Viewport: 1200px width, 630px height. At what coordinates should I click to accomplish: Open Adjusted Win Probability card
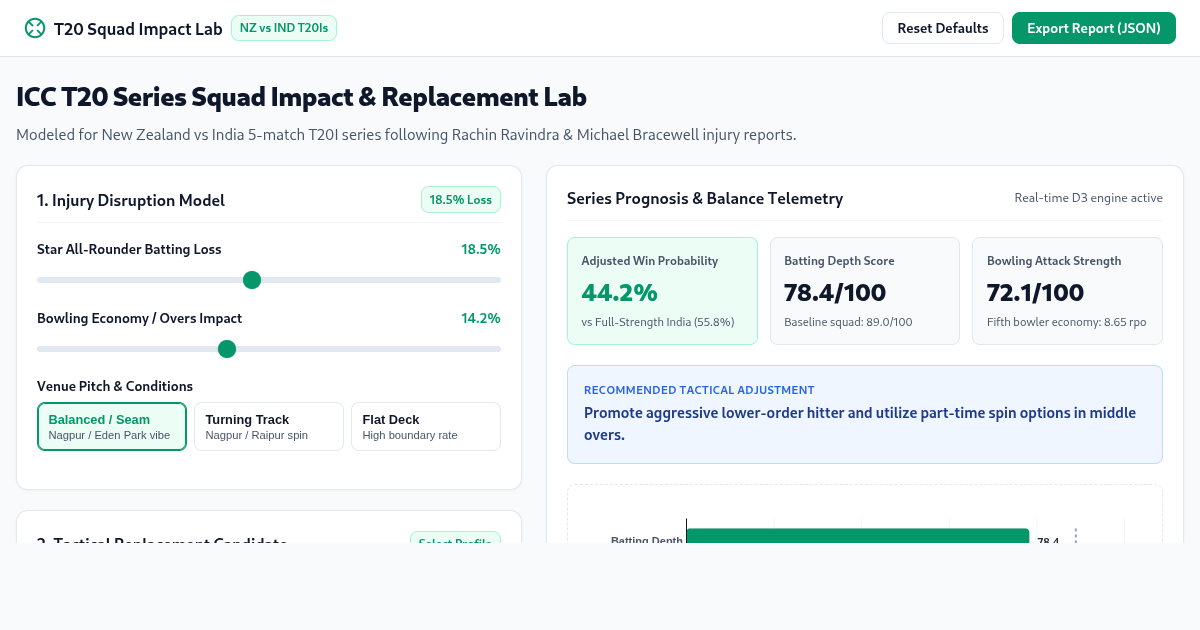[663, 291]
